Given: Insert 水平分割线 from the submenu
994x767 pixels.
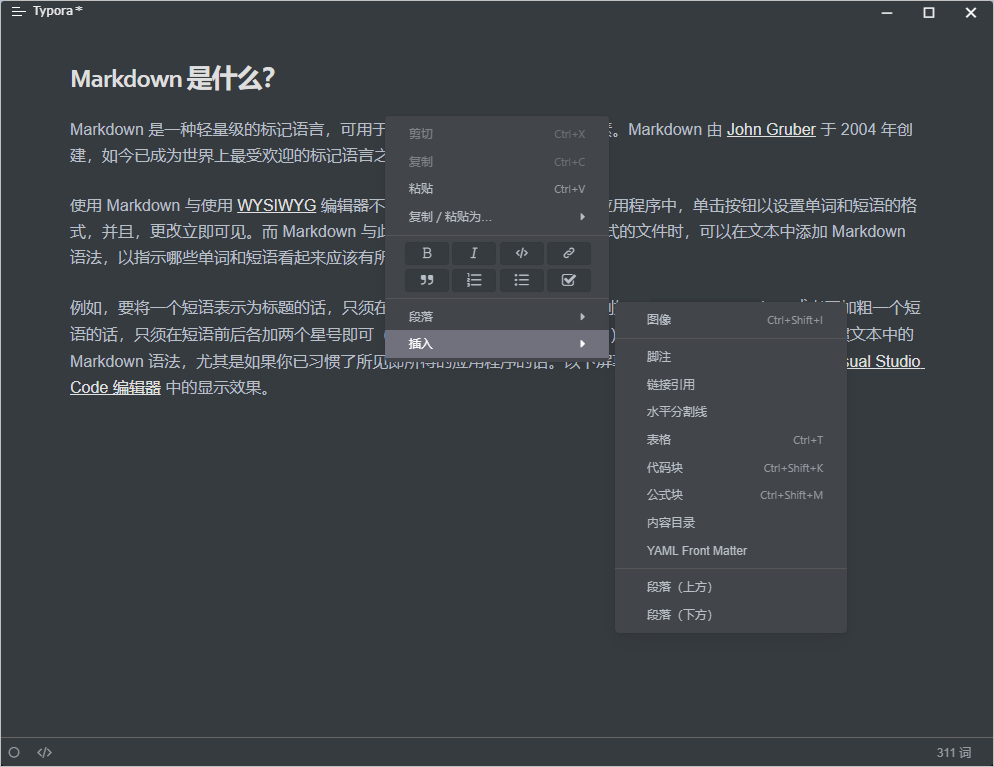Looking at the screenshot, I should 731,412.
